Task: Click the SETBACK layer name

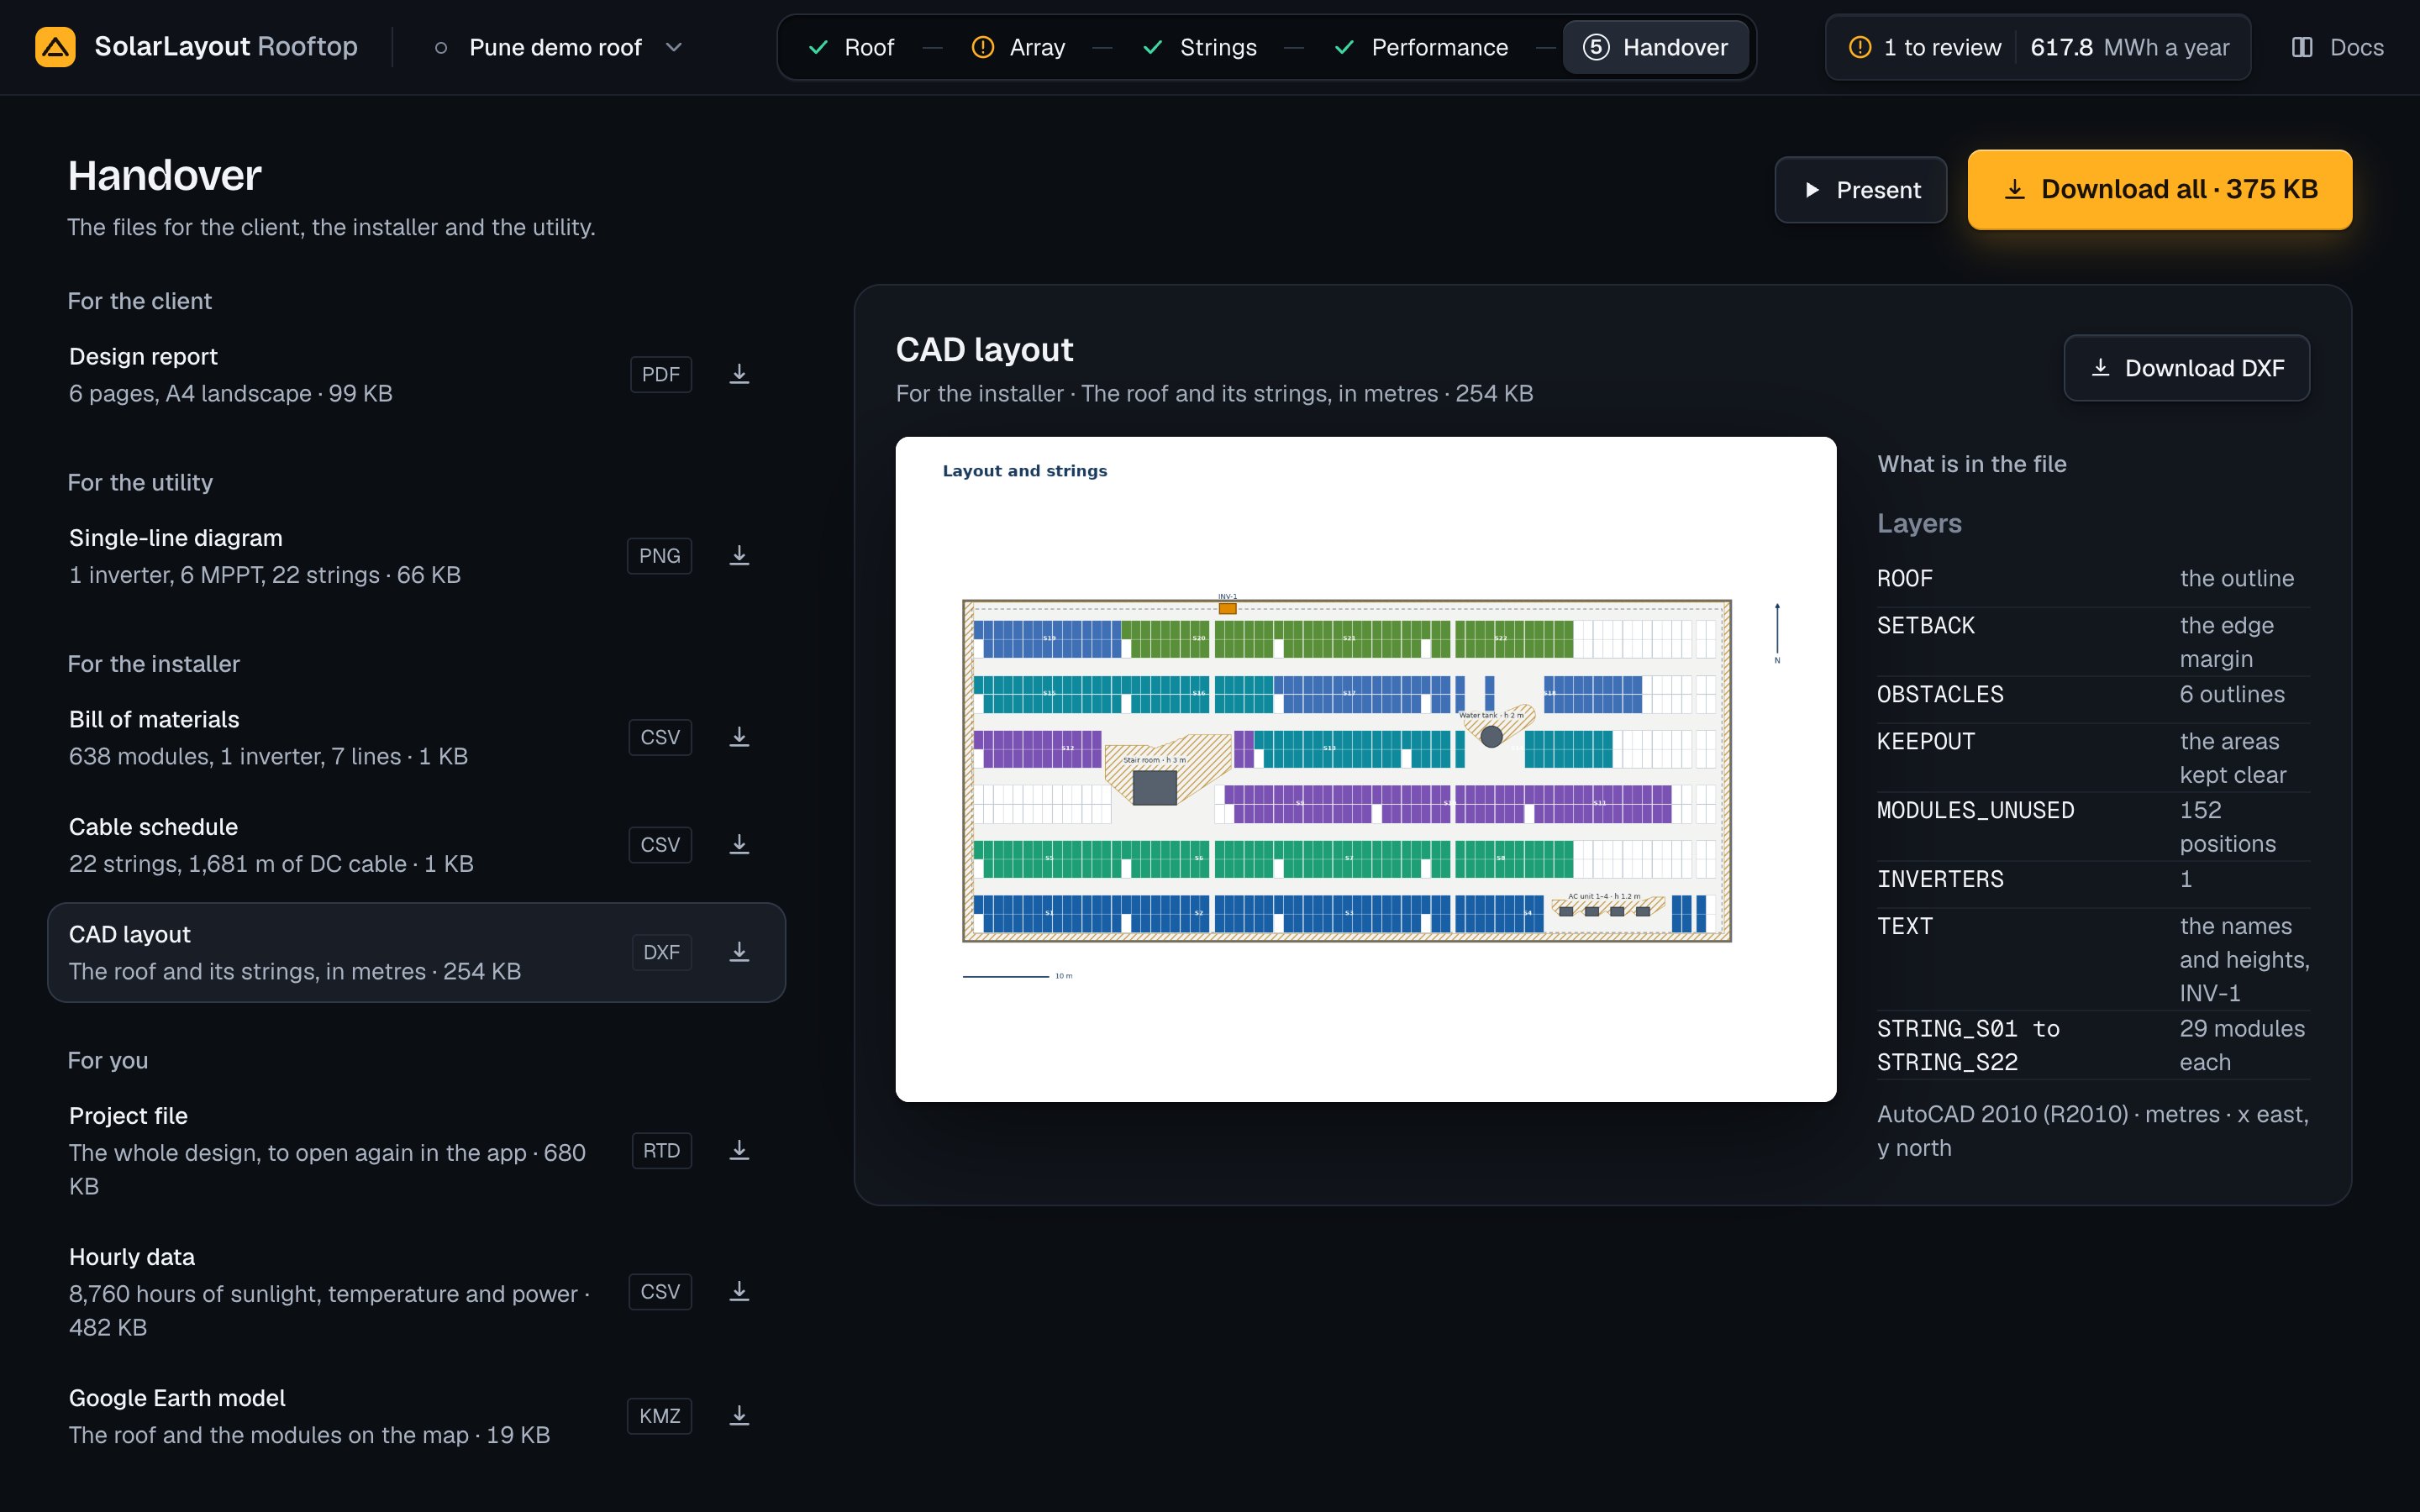Action: coord(1925,625)
